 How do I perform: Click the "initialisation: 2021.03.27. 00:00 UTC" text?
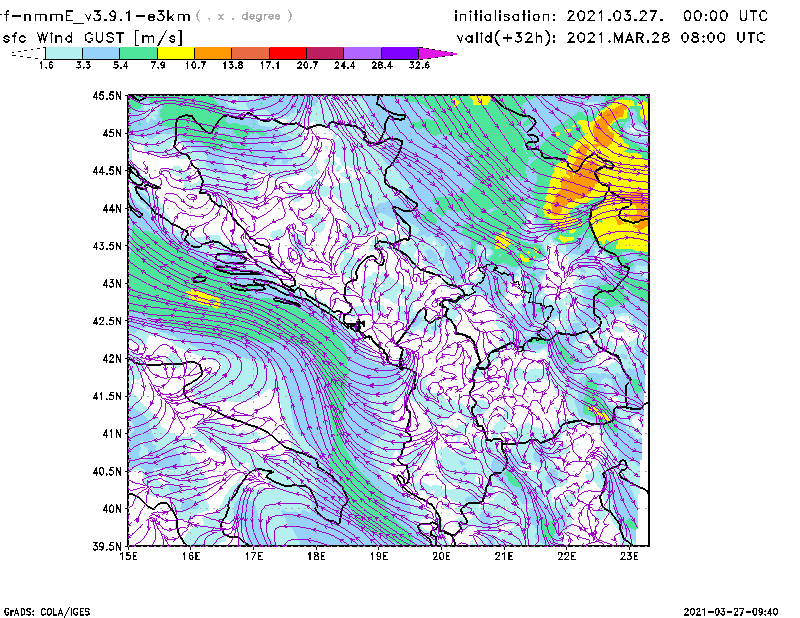(610, 16)
